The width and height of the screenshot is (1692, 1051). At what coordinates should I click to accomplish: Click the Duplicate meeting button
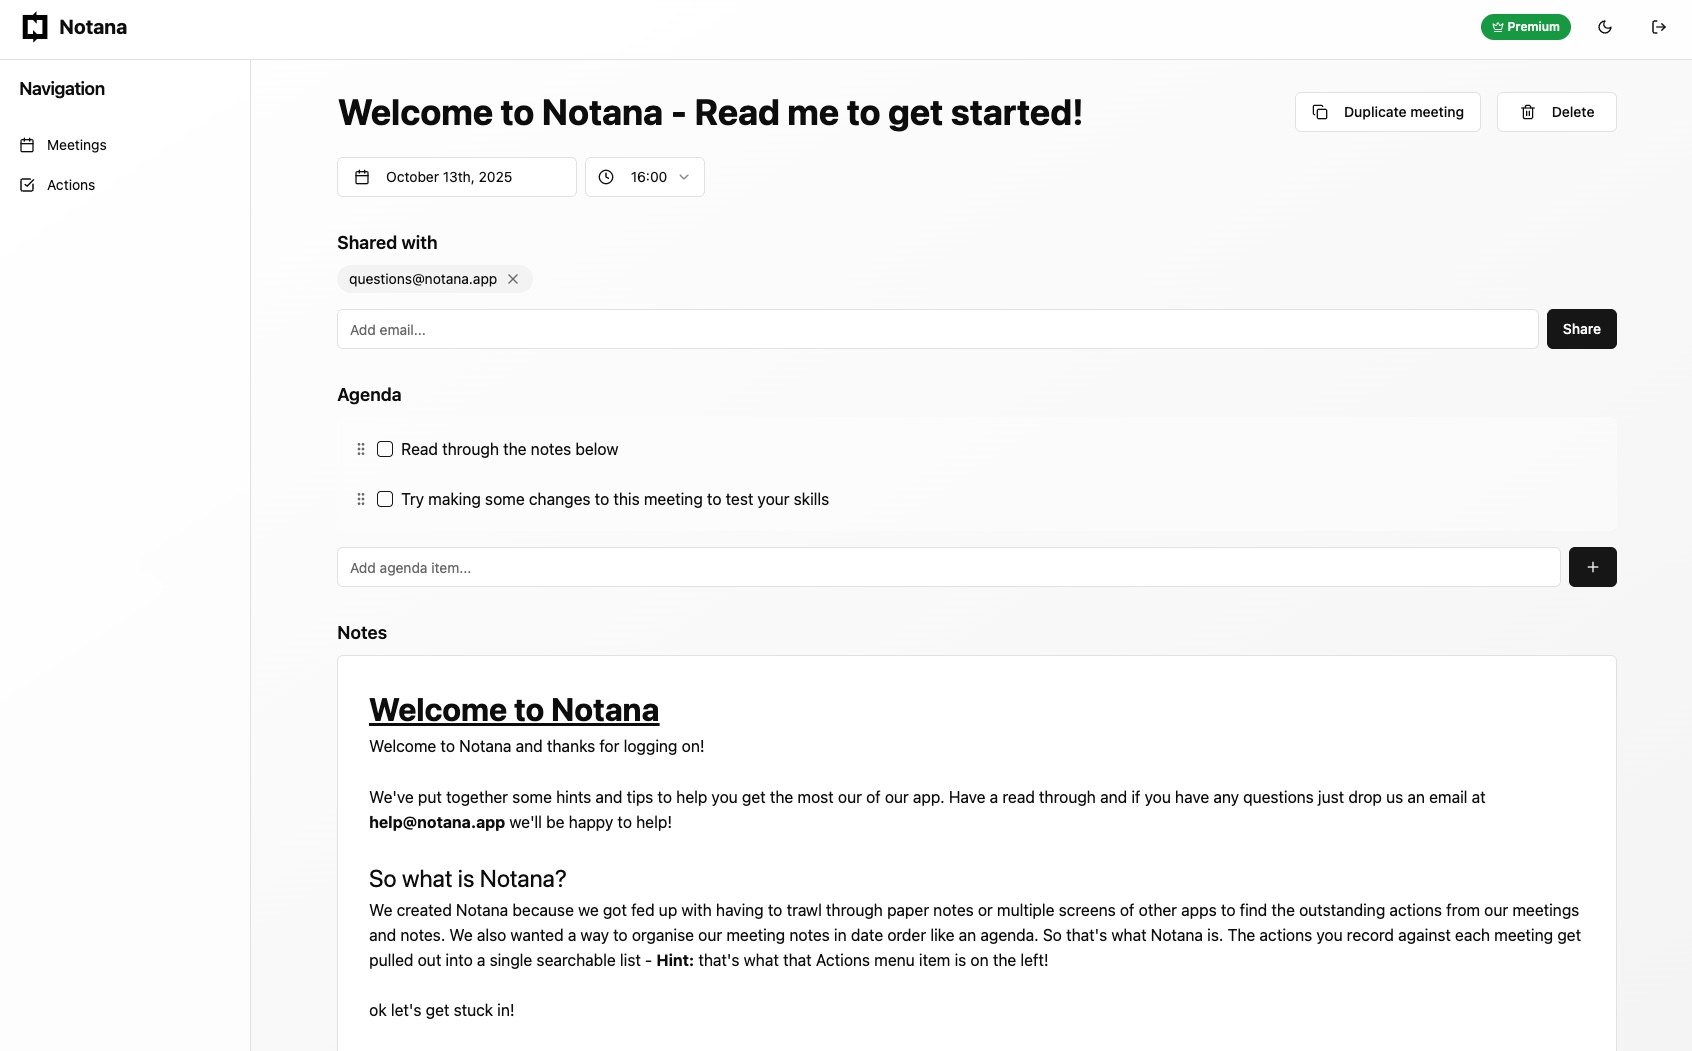coord(1387,112)
